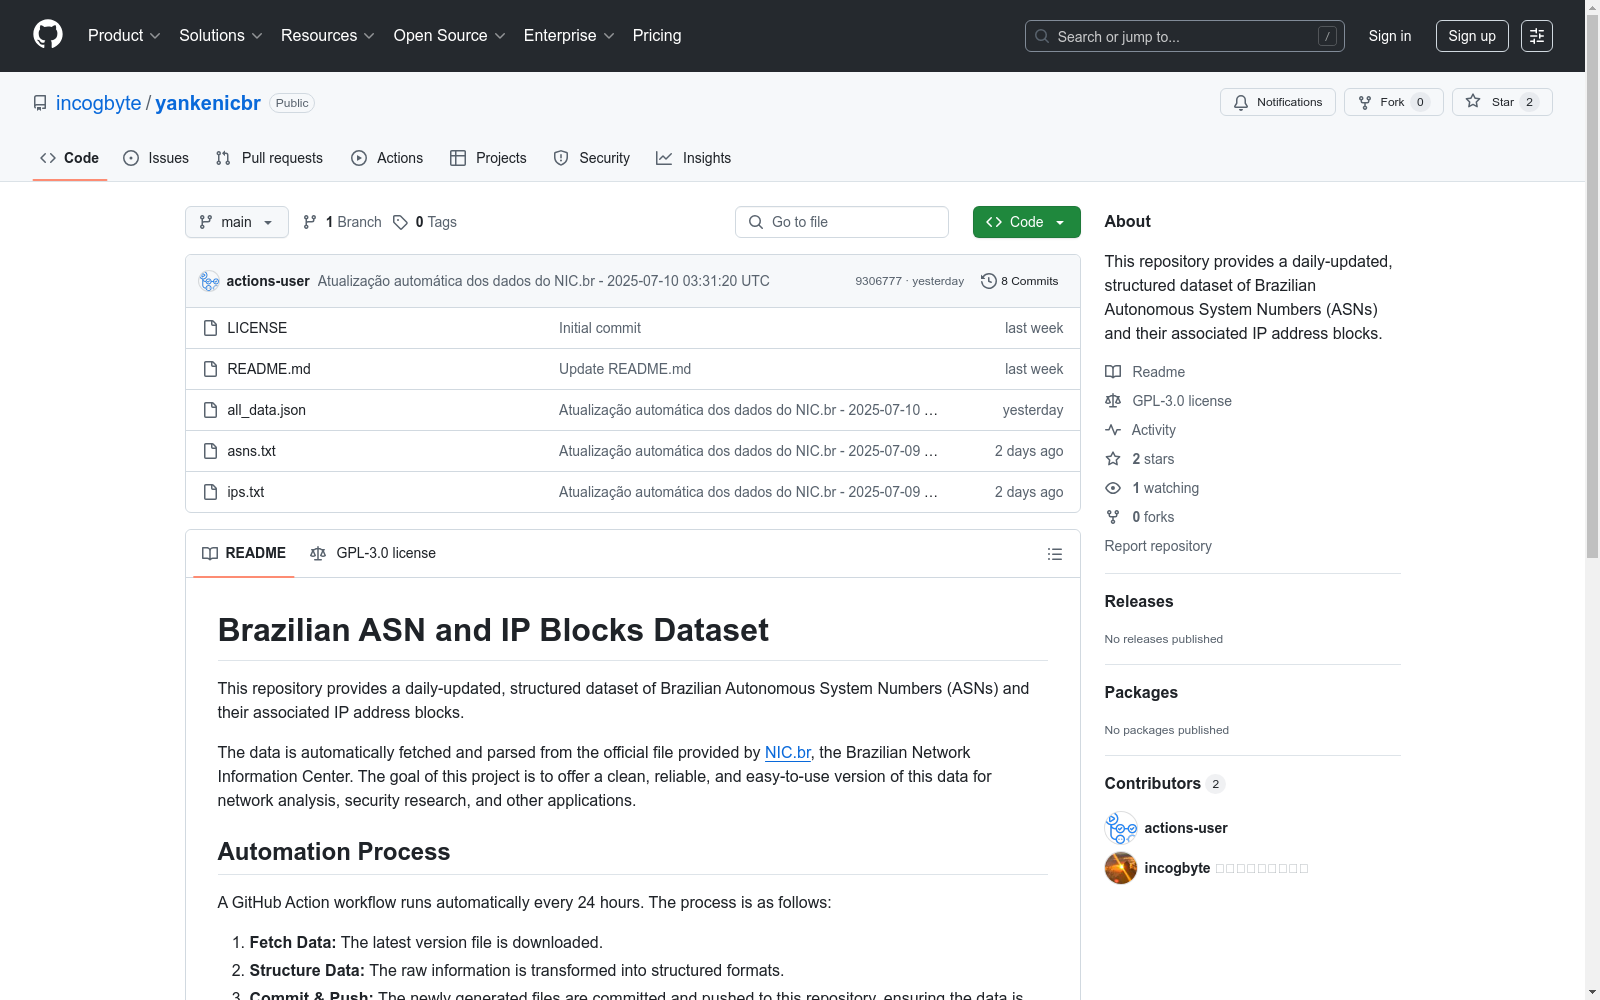The height and width of the screenshot is (1000, 1600).
Task: Open appearance settings icon in header
Action: pos(1537,36)
